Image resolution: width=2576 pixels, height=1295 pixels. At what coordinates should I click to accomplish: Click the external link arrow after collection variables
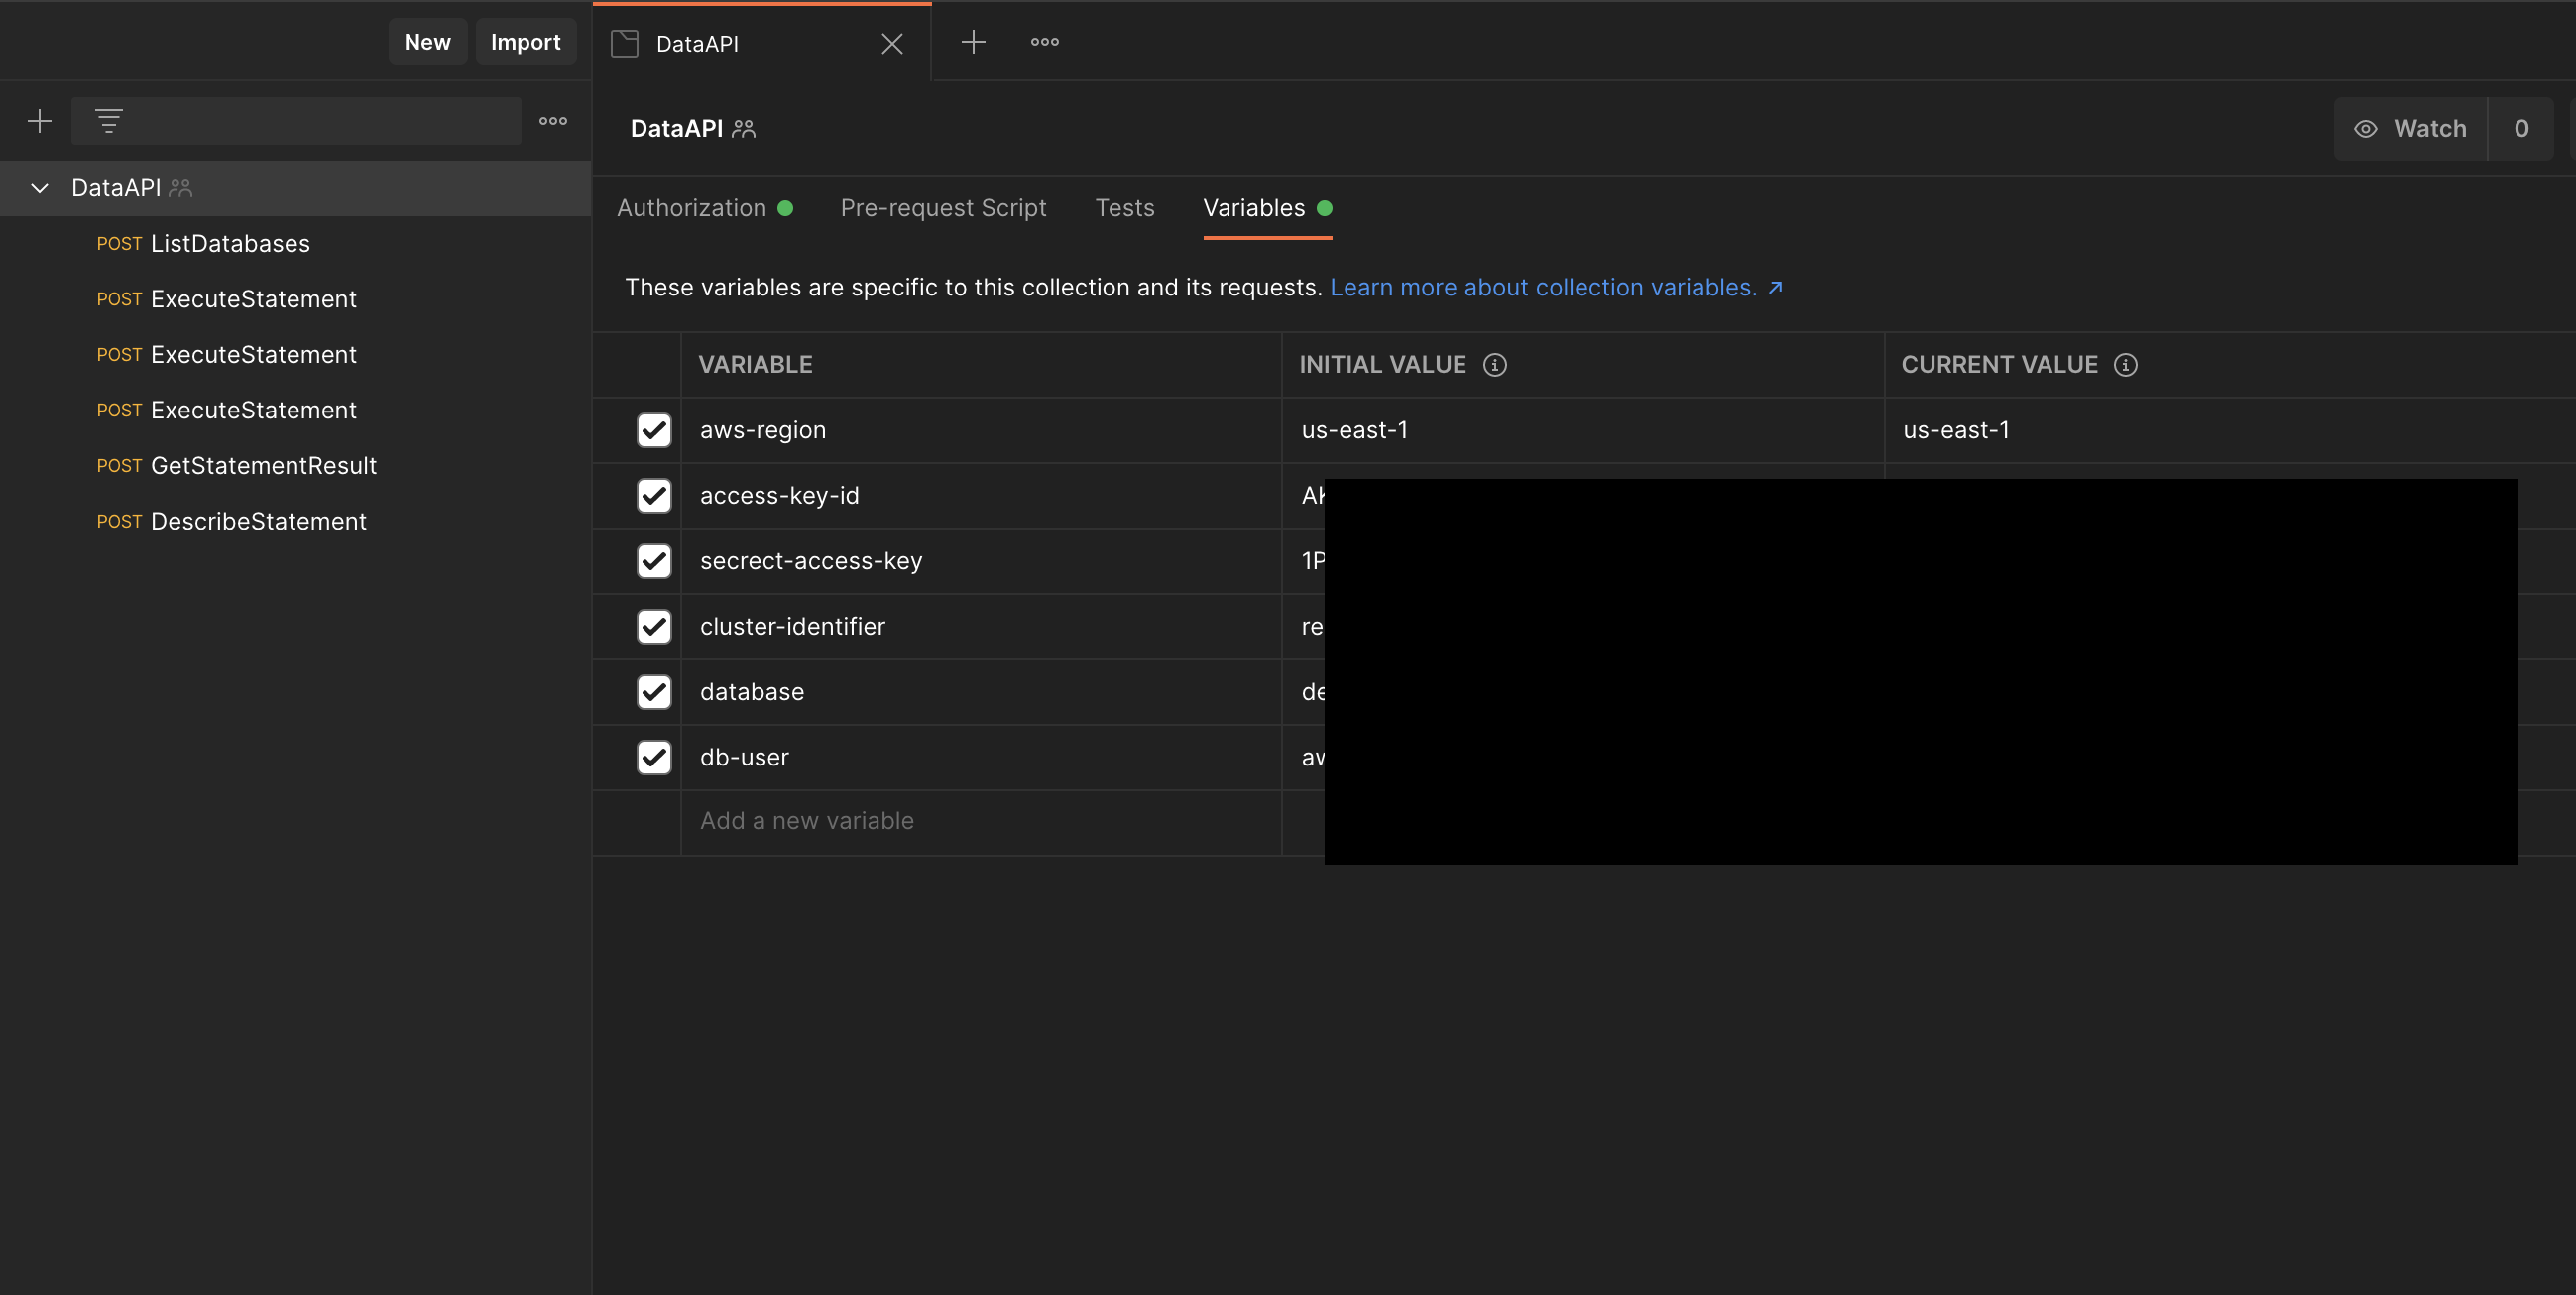click(1776, 288)
